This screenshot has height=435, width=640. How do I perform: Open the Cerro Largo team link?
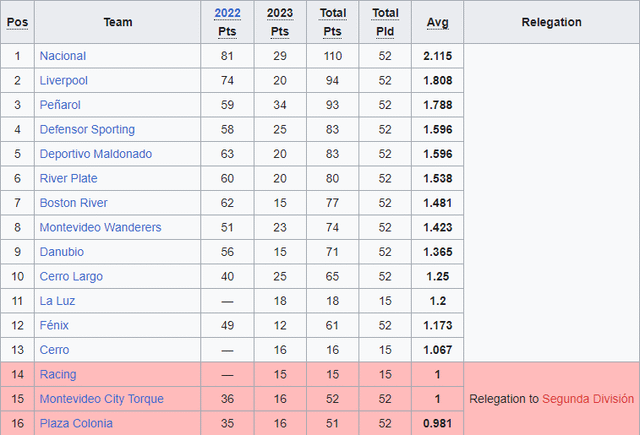[x=71, y=276]
